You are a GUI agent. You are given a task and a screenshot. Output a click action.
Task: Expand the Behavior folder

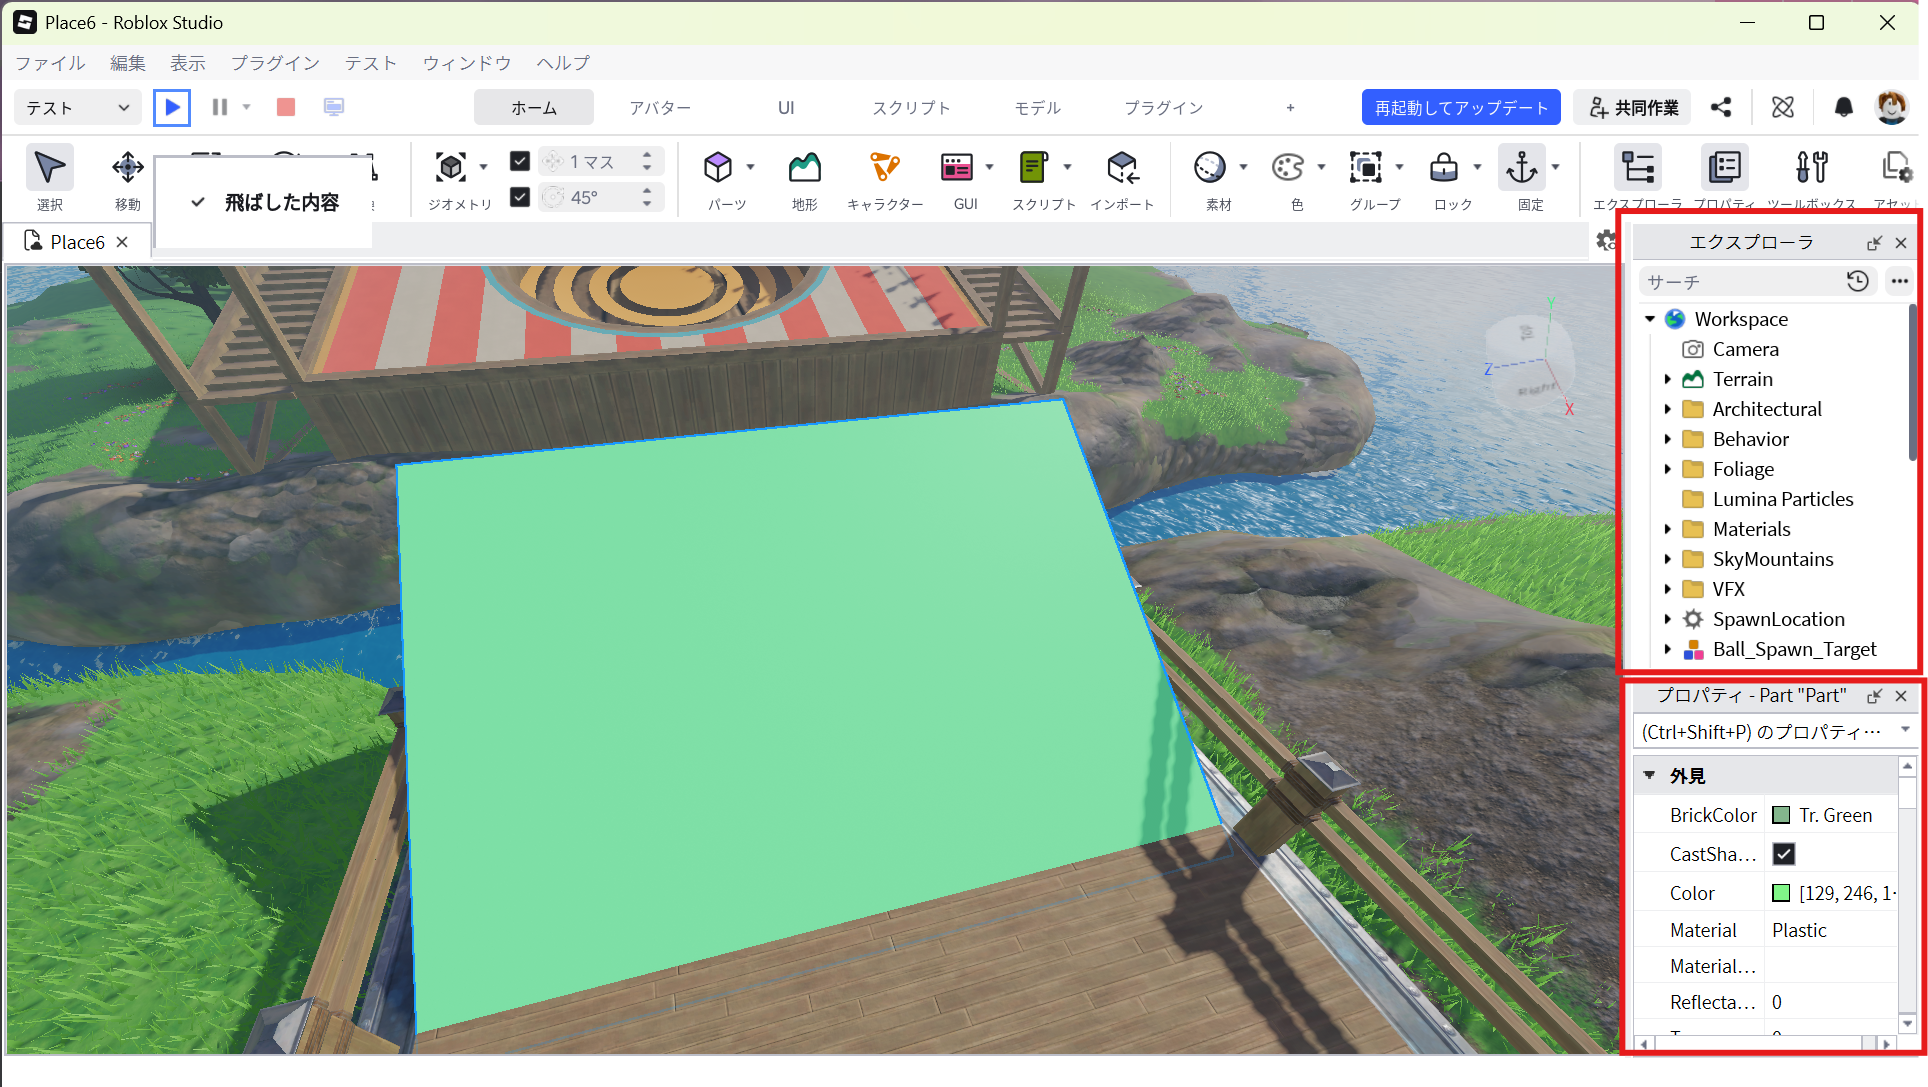point(1668,439)
